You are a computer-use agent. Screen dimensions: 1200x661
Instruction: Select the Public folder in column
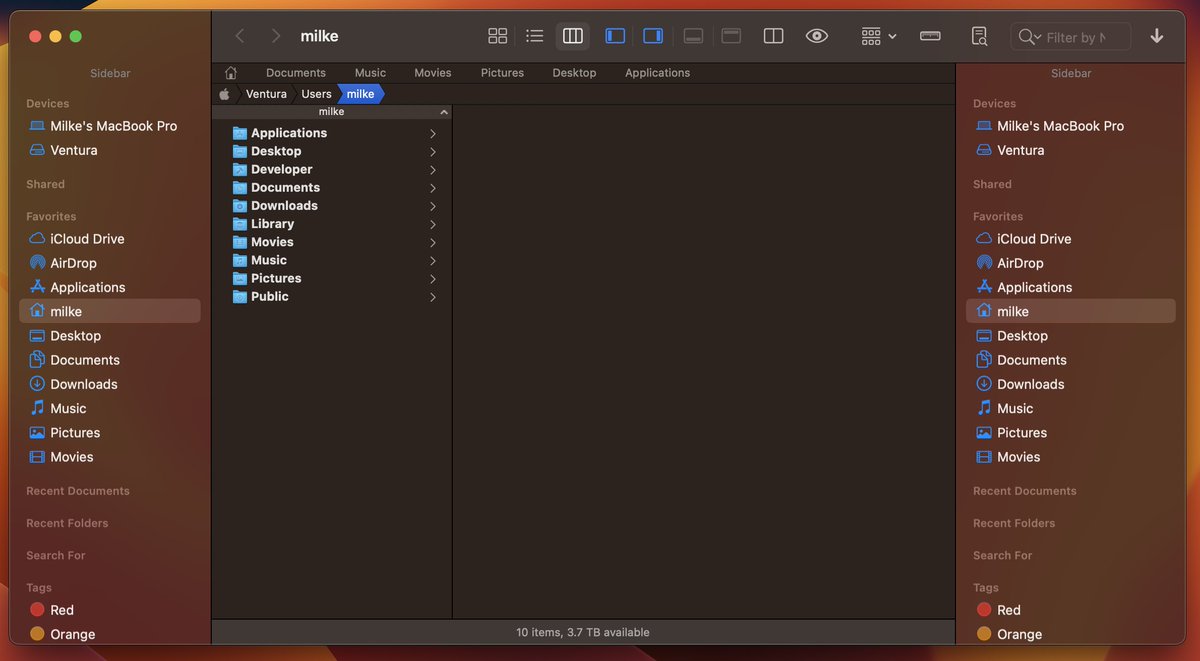tap(332, 296)
